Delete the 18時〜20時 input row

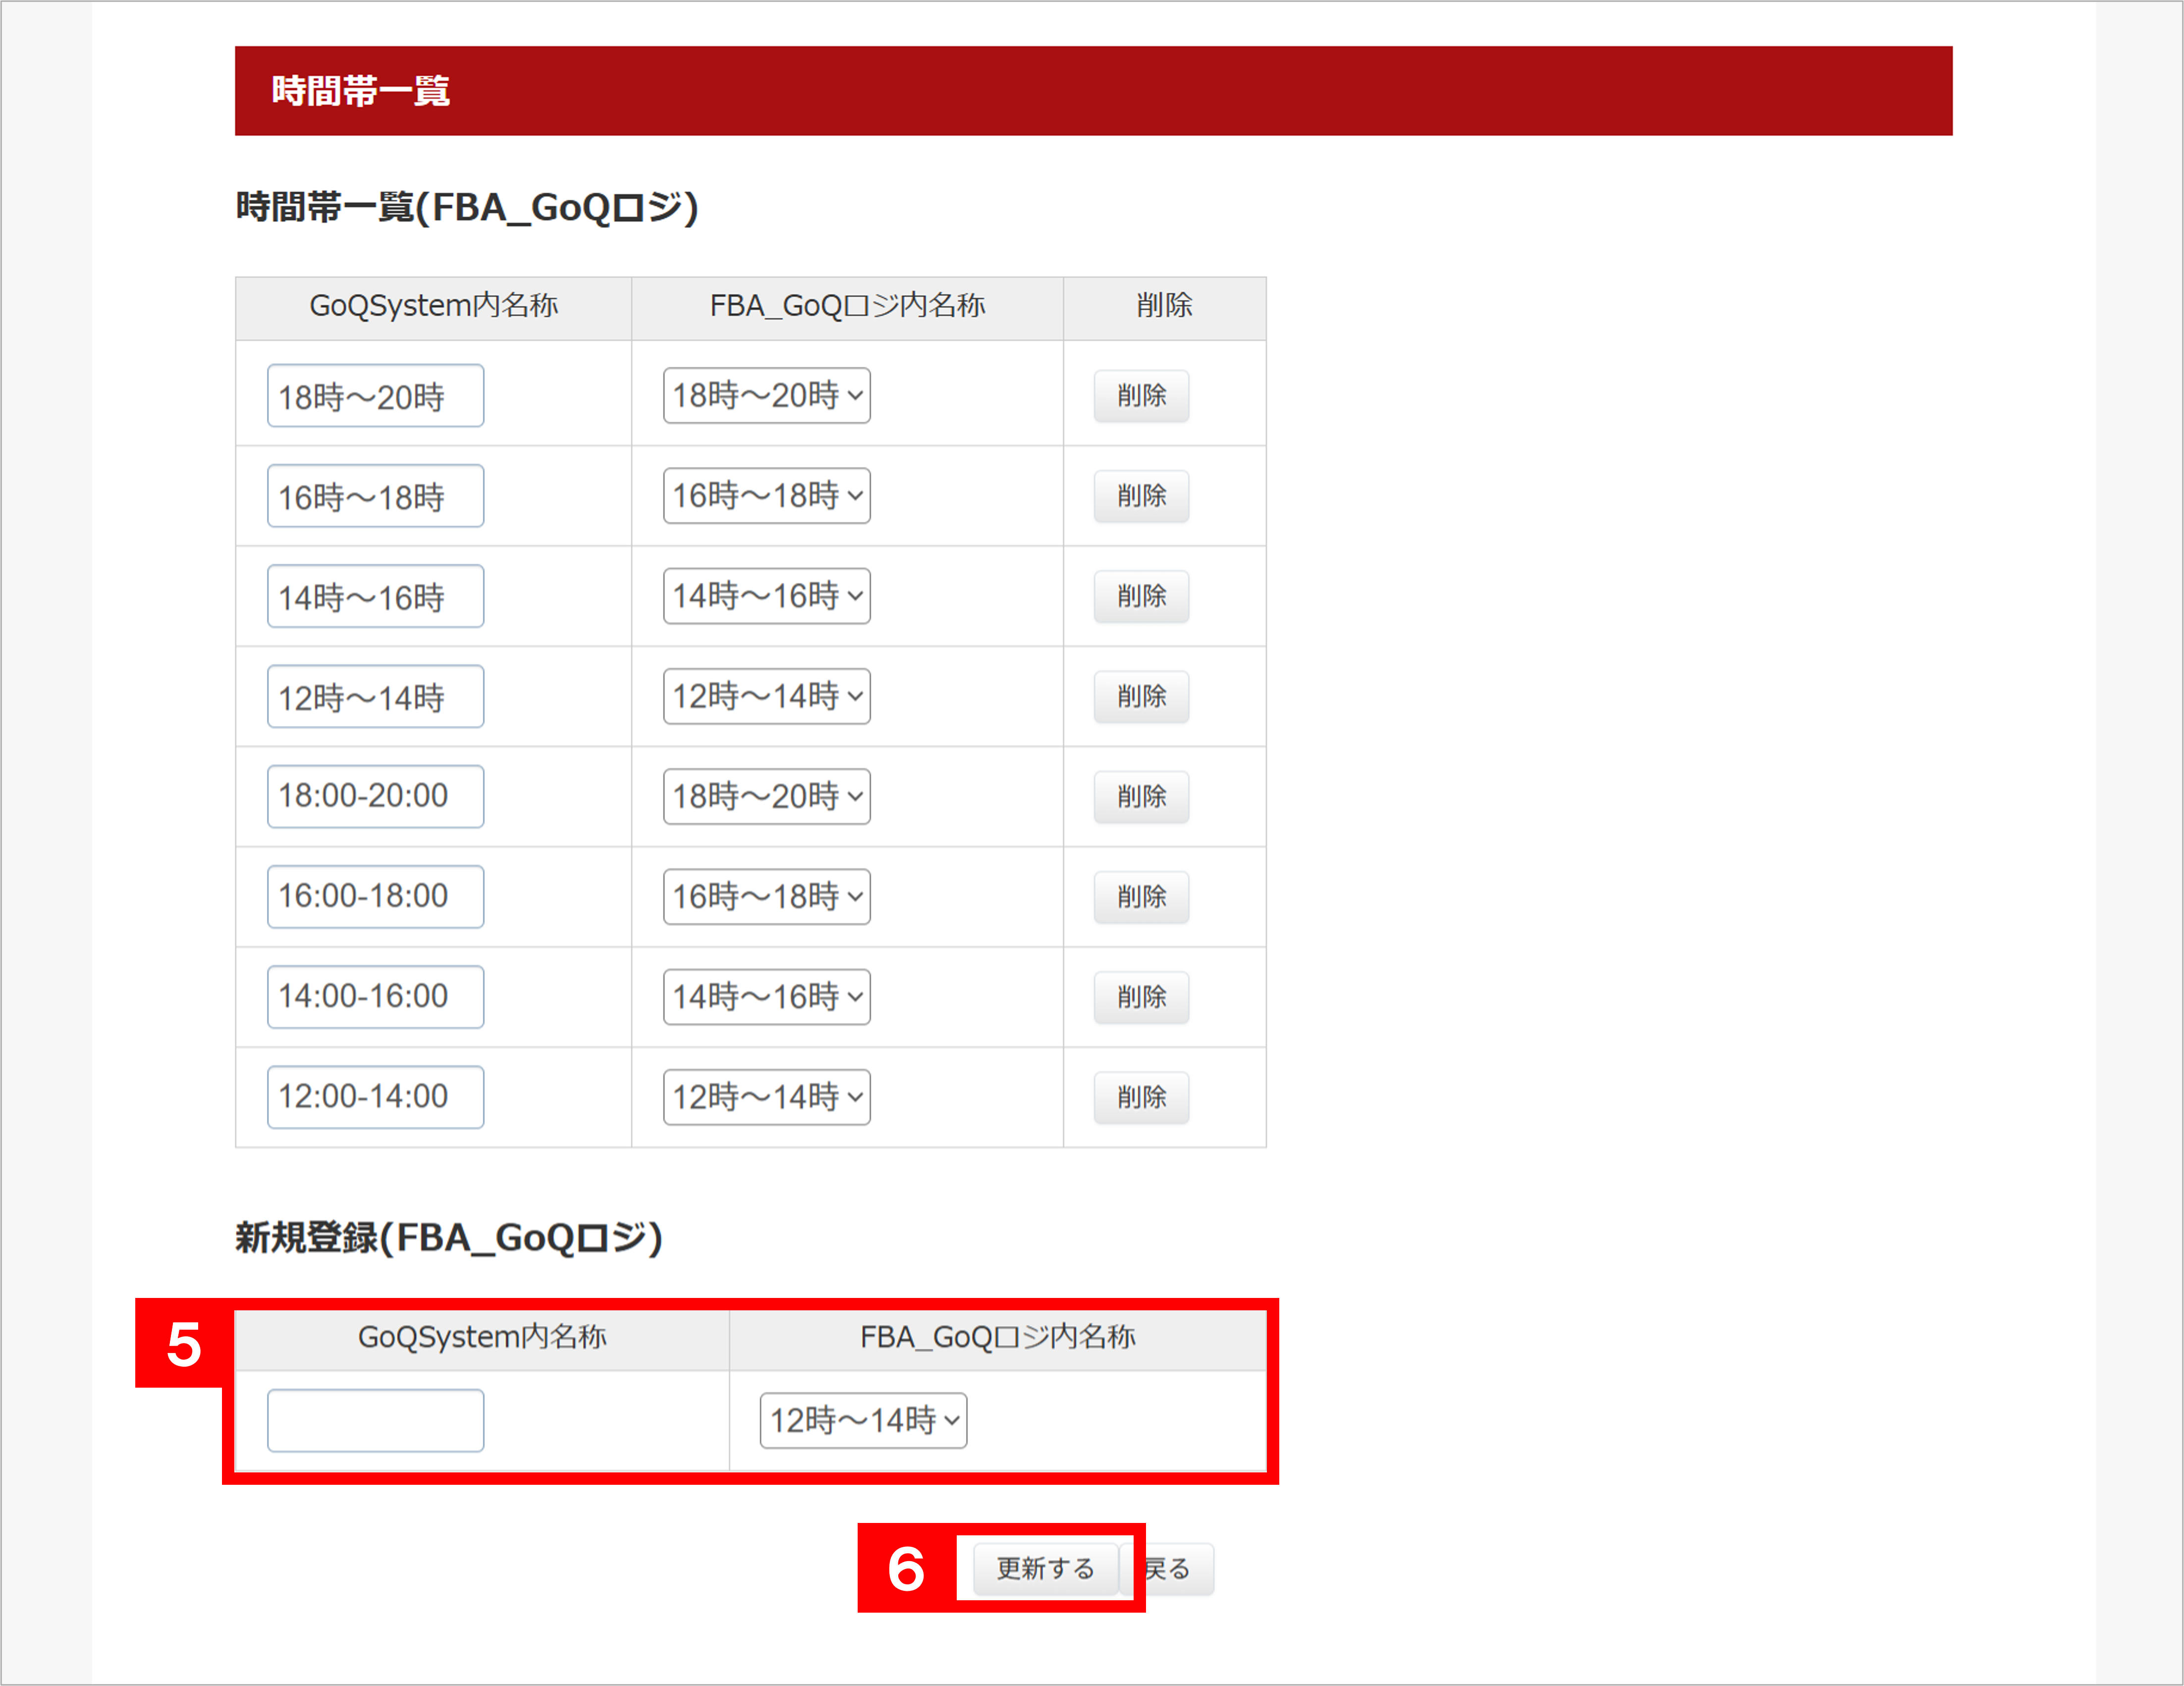pyautogui.click(x=1141, y=396)
